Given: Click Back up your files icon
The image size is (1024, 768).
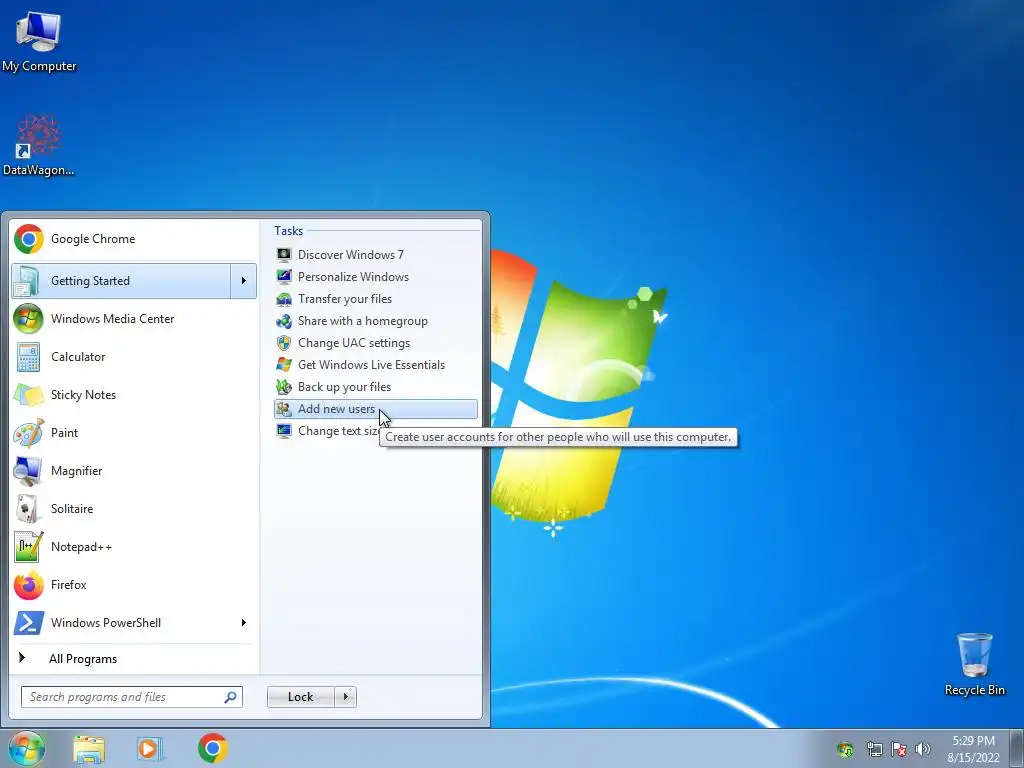Looking at the screenshot, I should [x=283, y=387].
